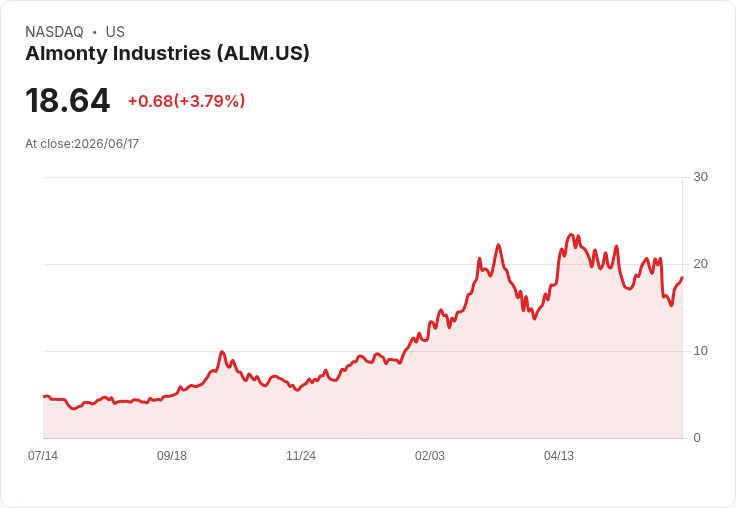
Task: Click the start point of the price line
Action: coord(44,397)
